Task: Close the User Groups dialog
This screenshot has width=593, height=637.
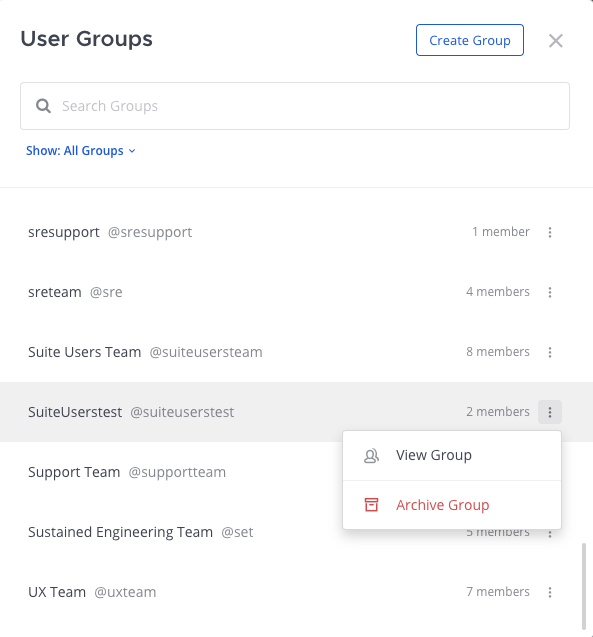Action: point(555,41)
